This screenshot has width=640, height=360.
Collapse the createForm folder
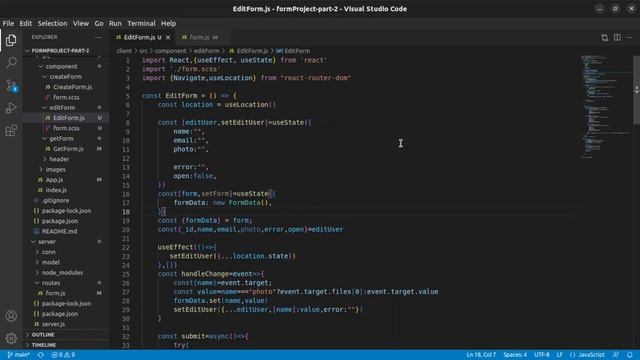65,77
